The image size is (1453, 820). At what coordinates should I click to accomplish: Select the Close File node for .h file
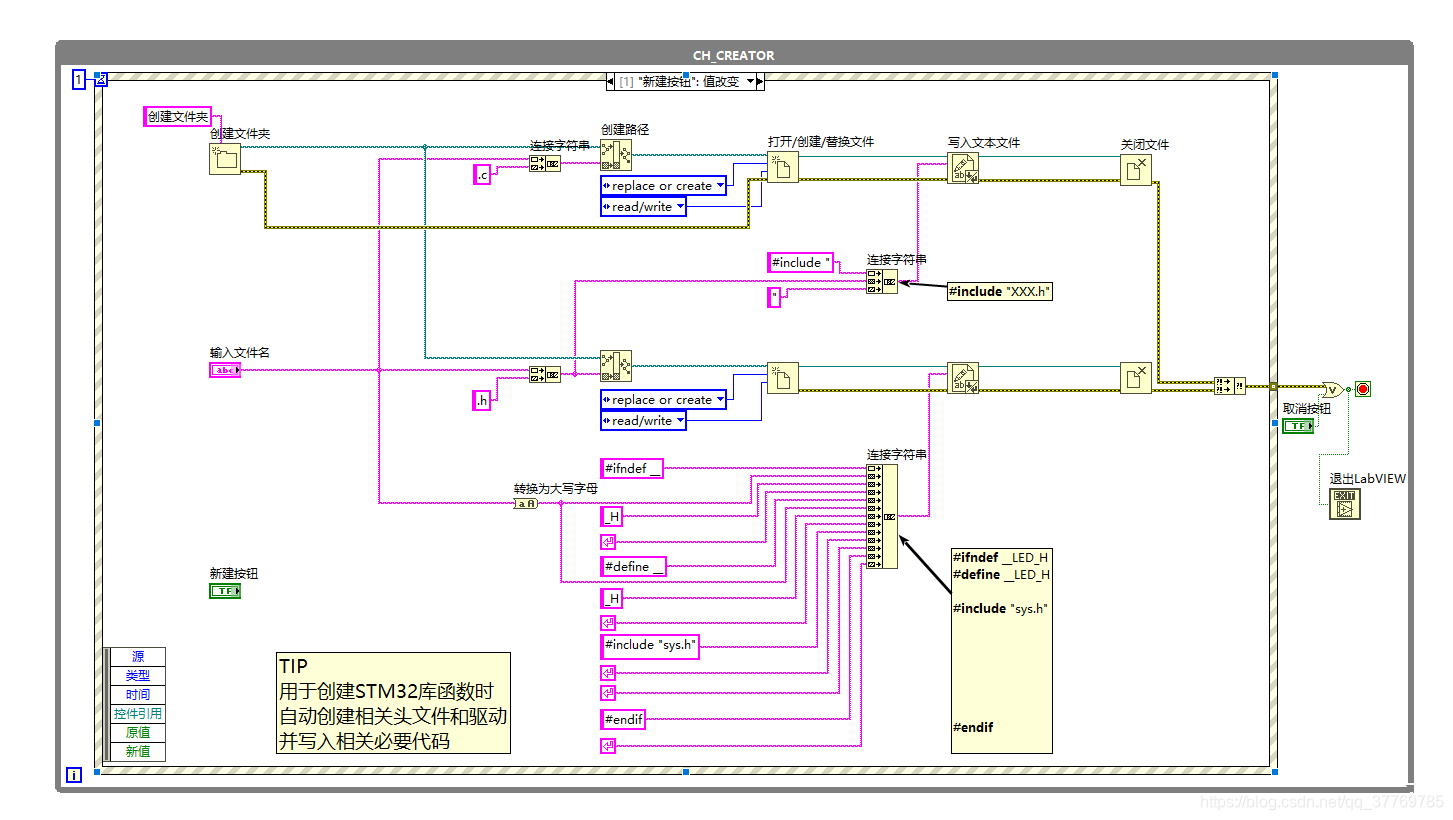coord(1136,378)
